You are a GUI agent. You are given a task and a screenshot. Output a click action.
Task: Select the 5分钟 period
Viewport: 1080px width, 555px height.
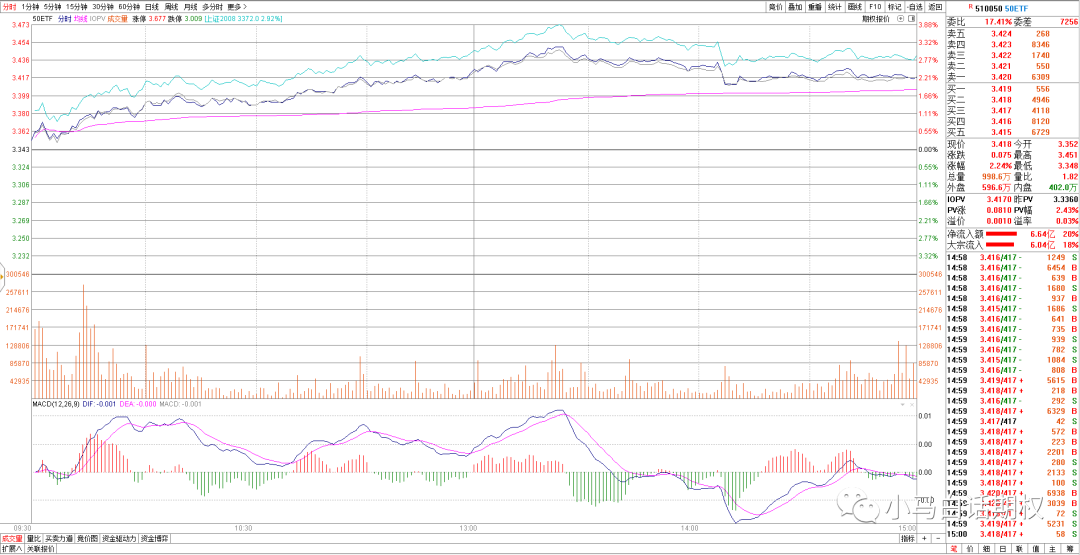[x=52, y=7]
